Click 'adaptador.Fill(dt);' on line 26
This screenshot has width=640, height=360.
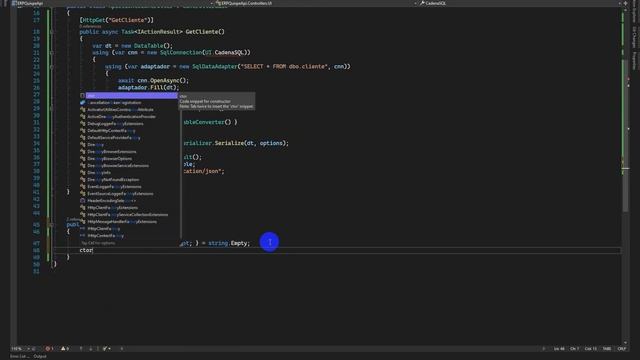pos(149,87)
